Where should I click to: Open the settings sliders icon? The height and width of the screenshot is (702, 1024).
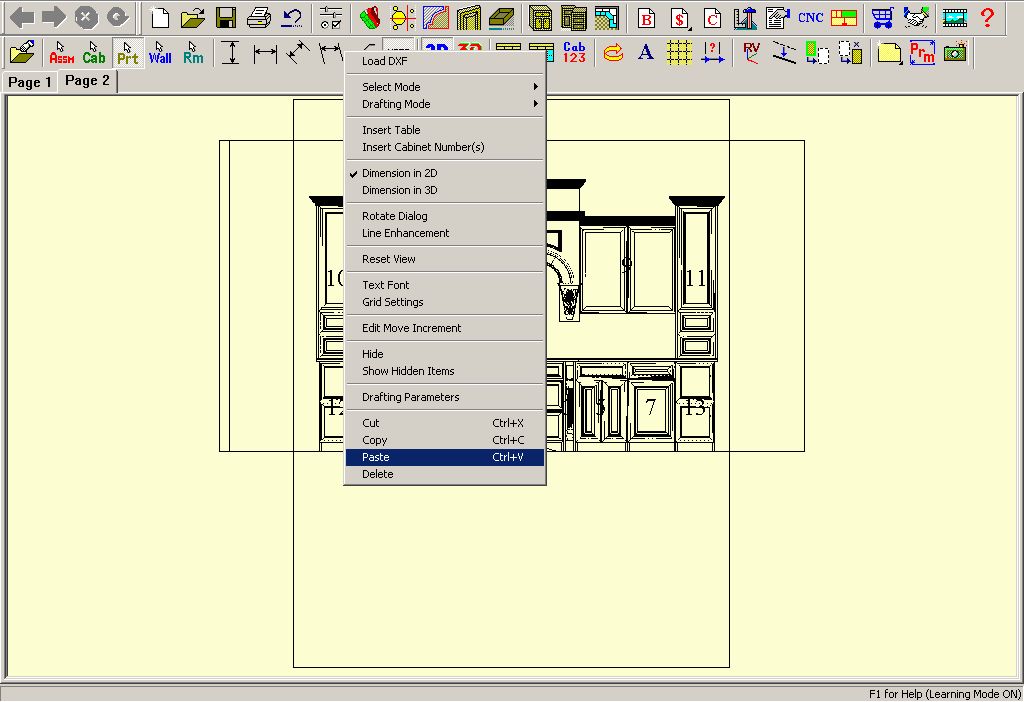(331, 18)
